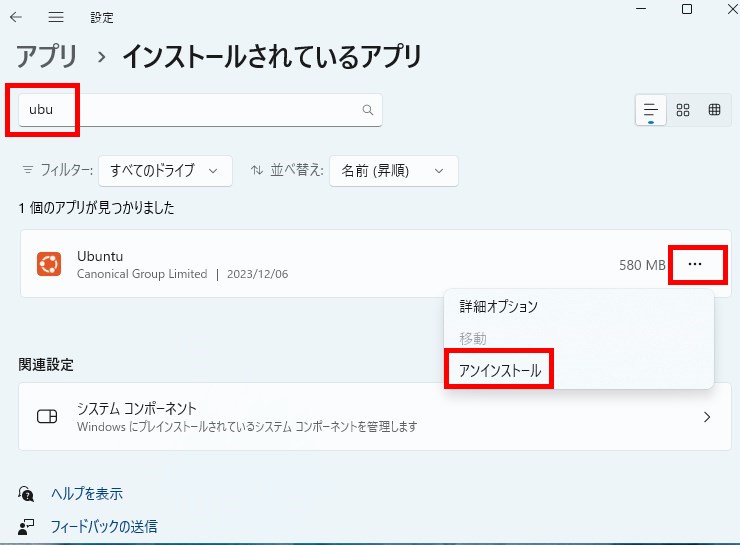This screenshot has width=740, height=545.
Task: Click the filter lines icon
Action: pos(28,169)
